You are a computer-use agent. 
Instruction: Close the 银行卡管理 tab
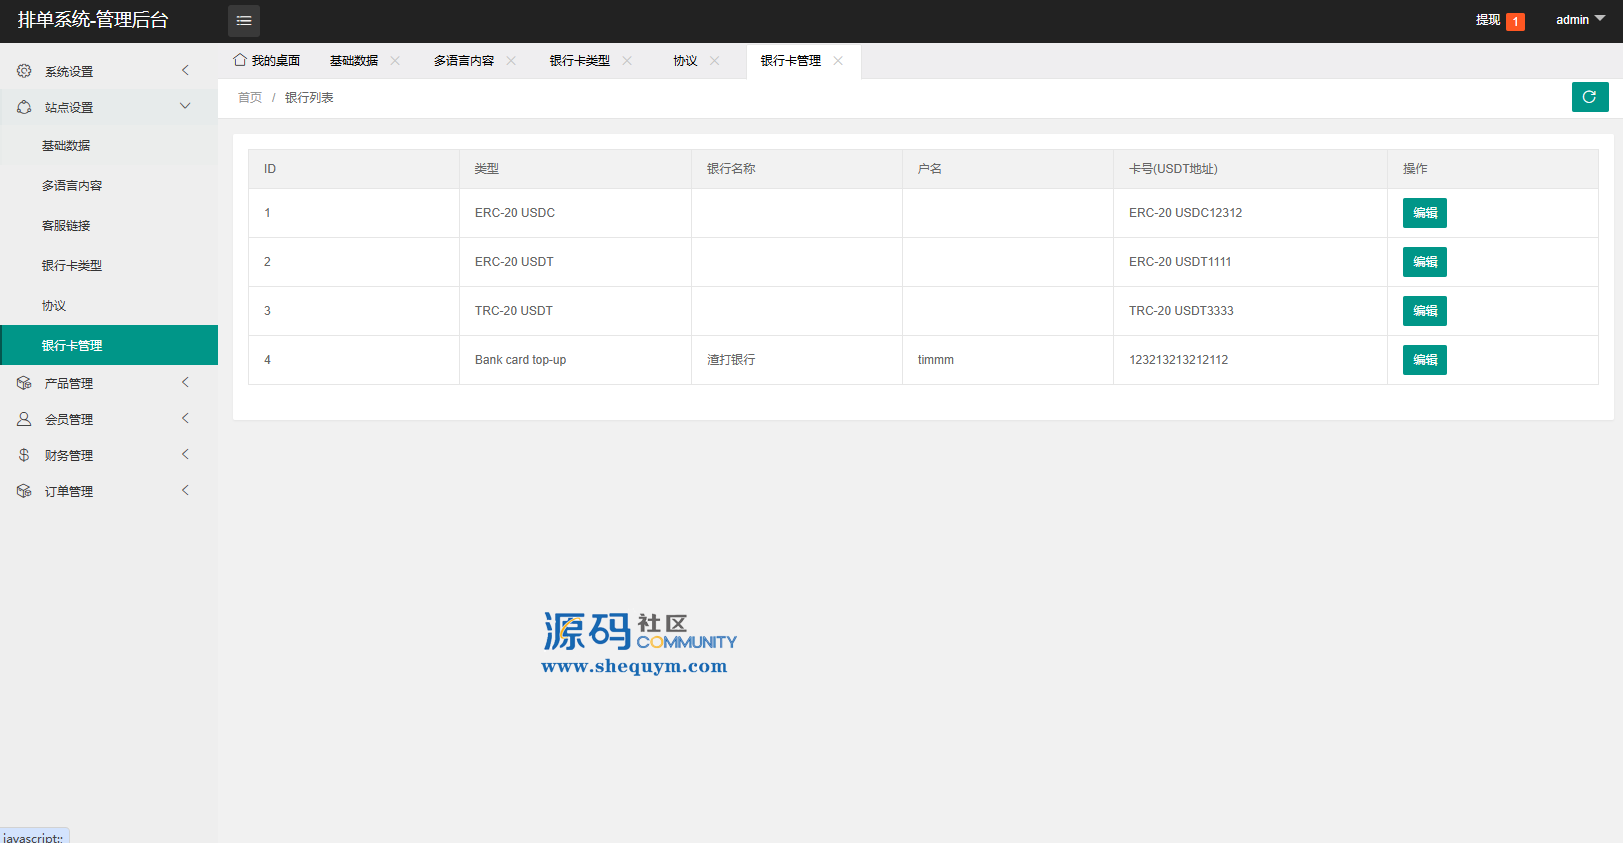(x=838, y=61)
